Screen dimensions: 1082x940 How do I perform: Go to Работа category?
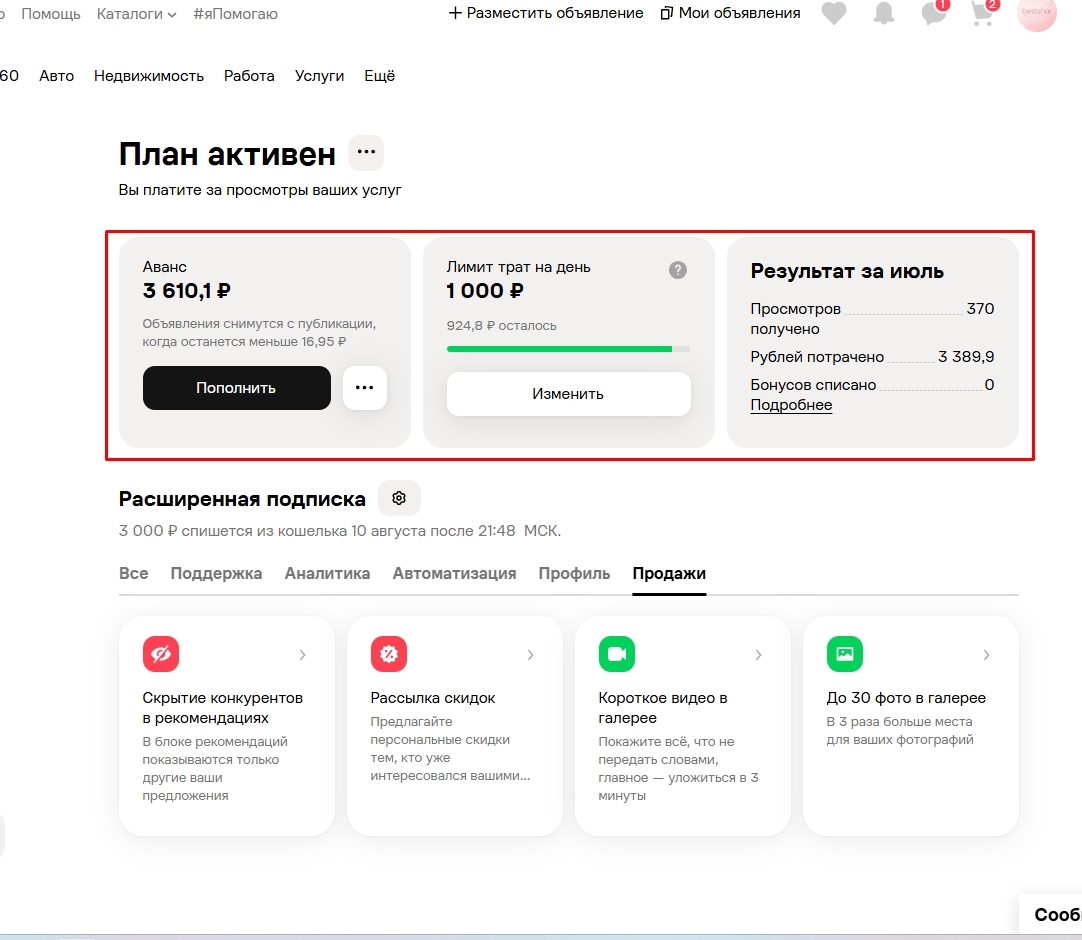click(249, 76)
